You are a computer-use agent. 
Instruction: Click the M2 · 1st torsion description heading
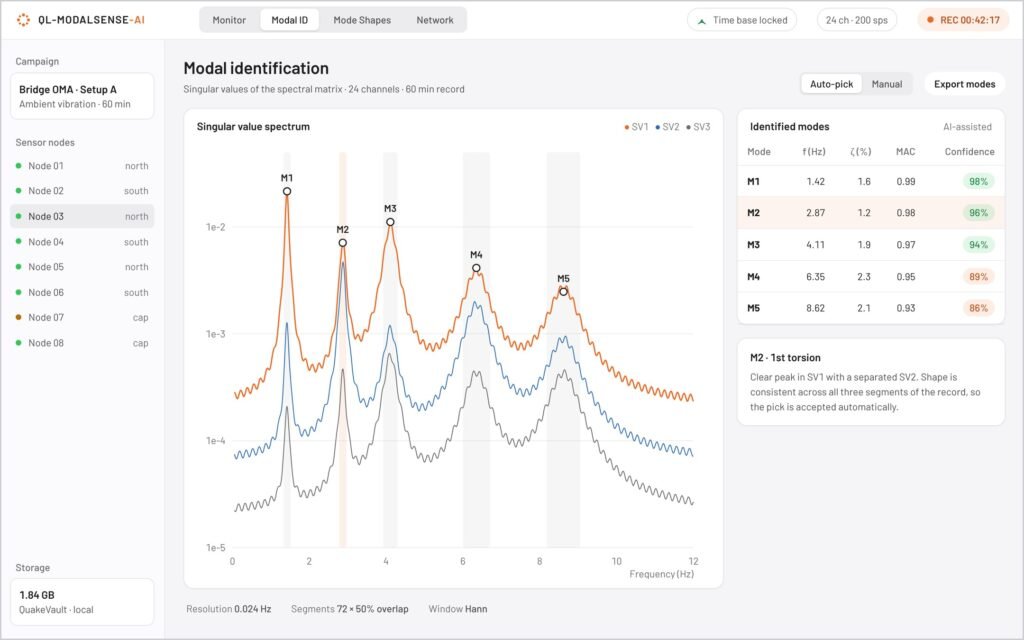(x=785, y=358)
